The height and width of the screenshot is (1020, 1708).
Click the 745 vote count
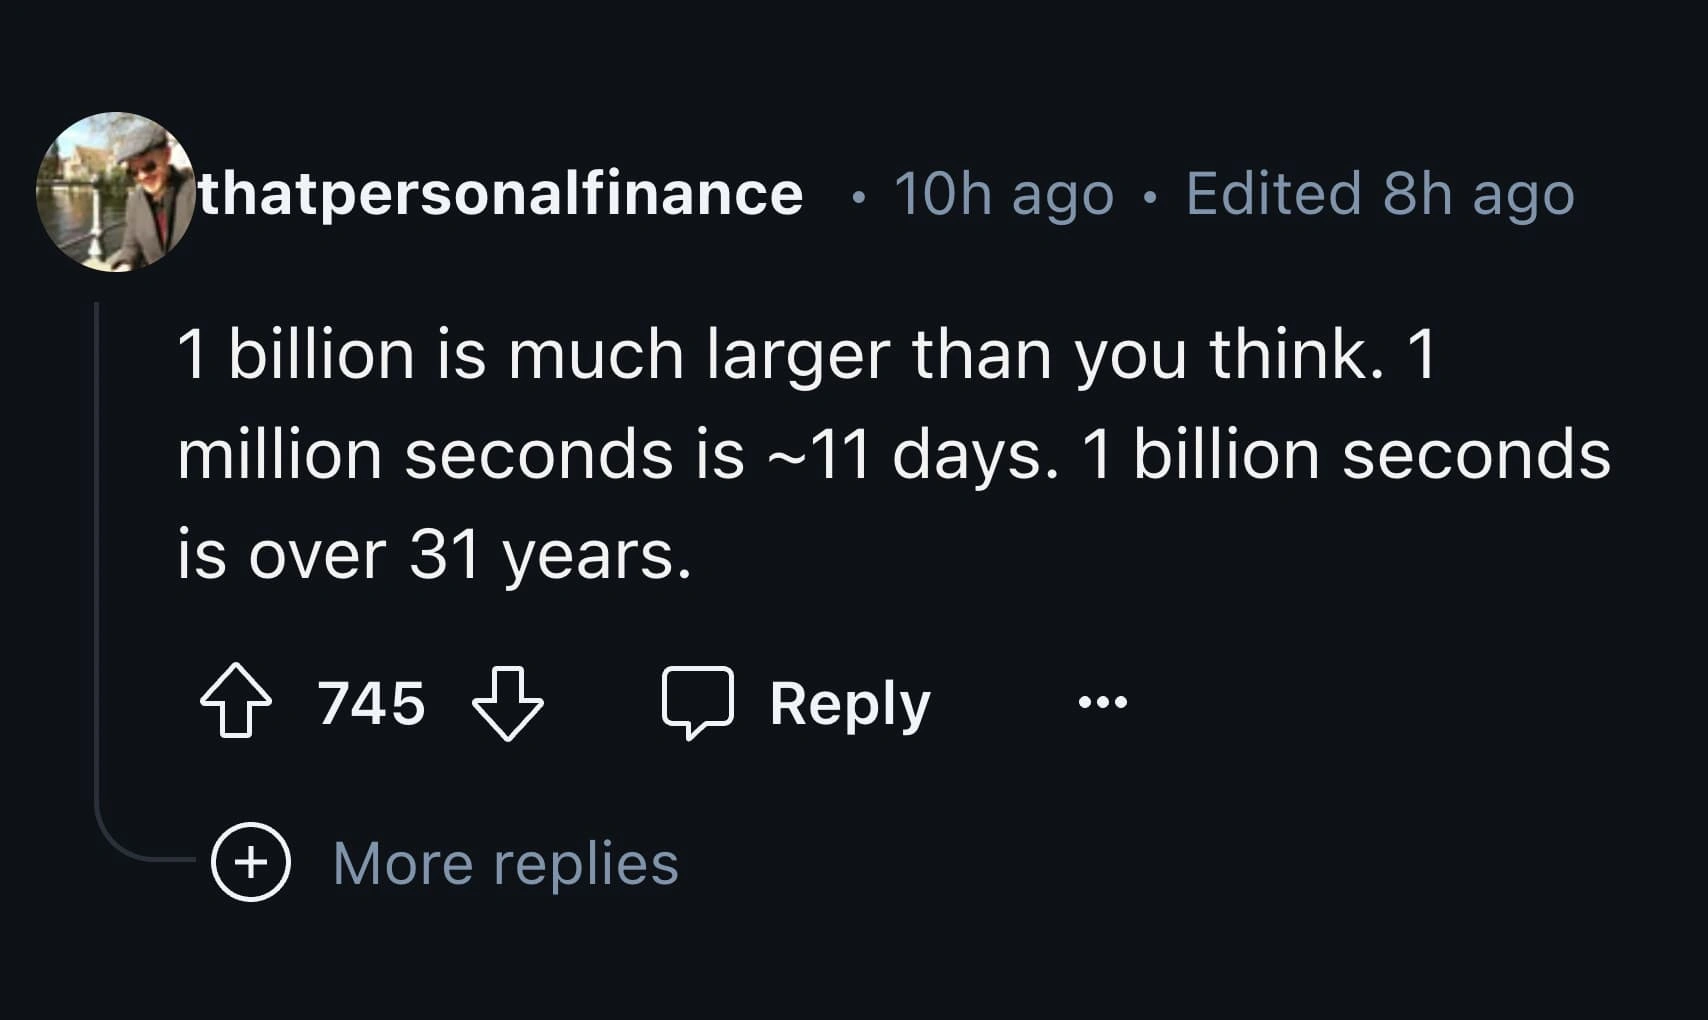point(371,702)
